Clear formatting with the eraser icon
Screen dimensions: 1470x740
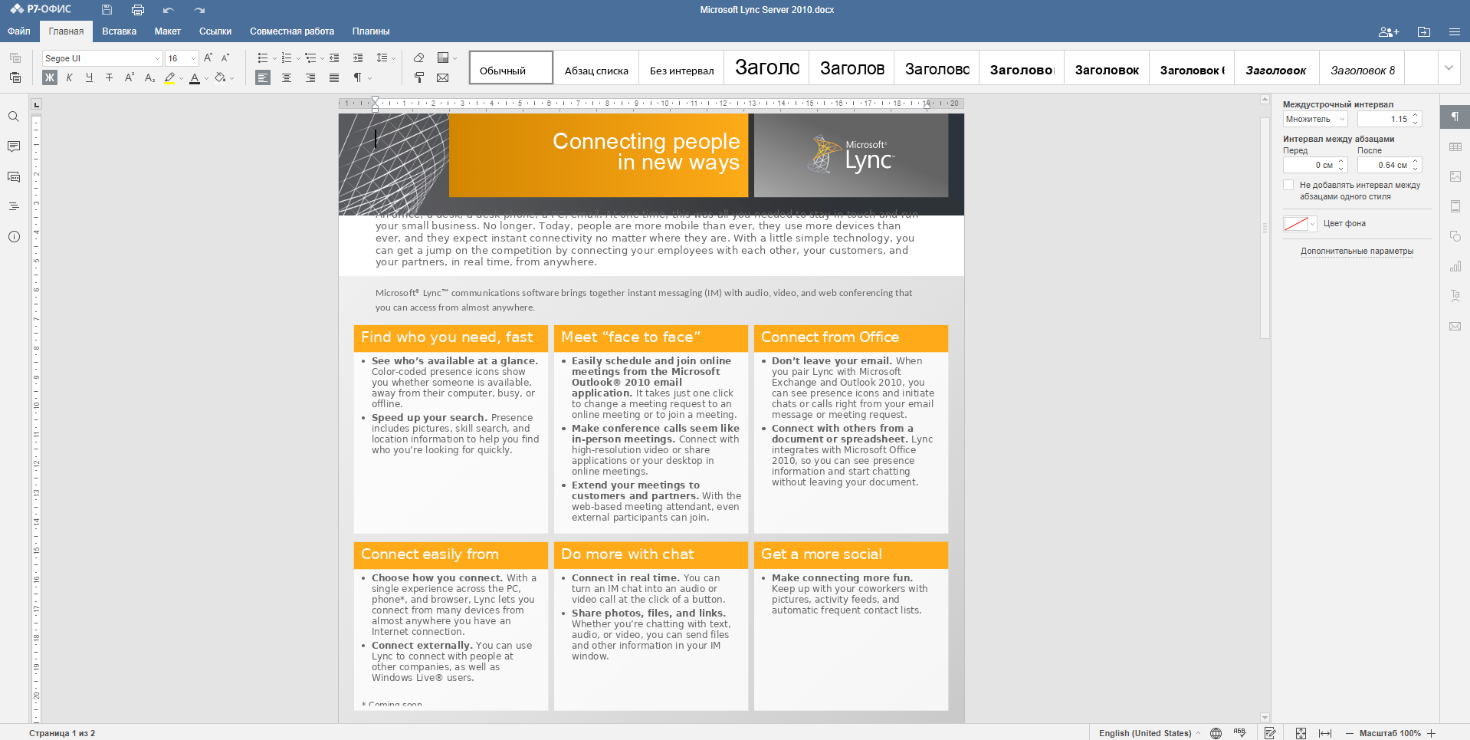pos(419,58)
